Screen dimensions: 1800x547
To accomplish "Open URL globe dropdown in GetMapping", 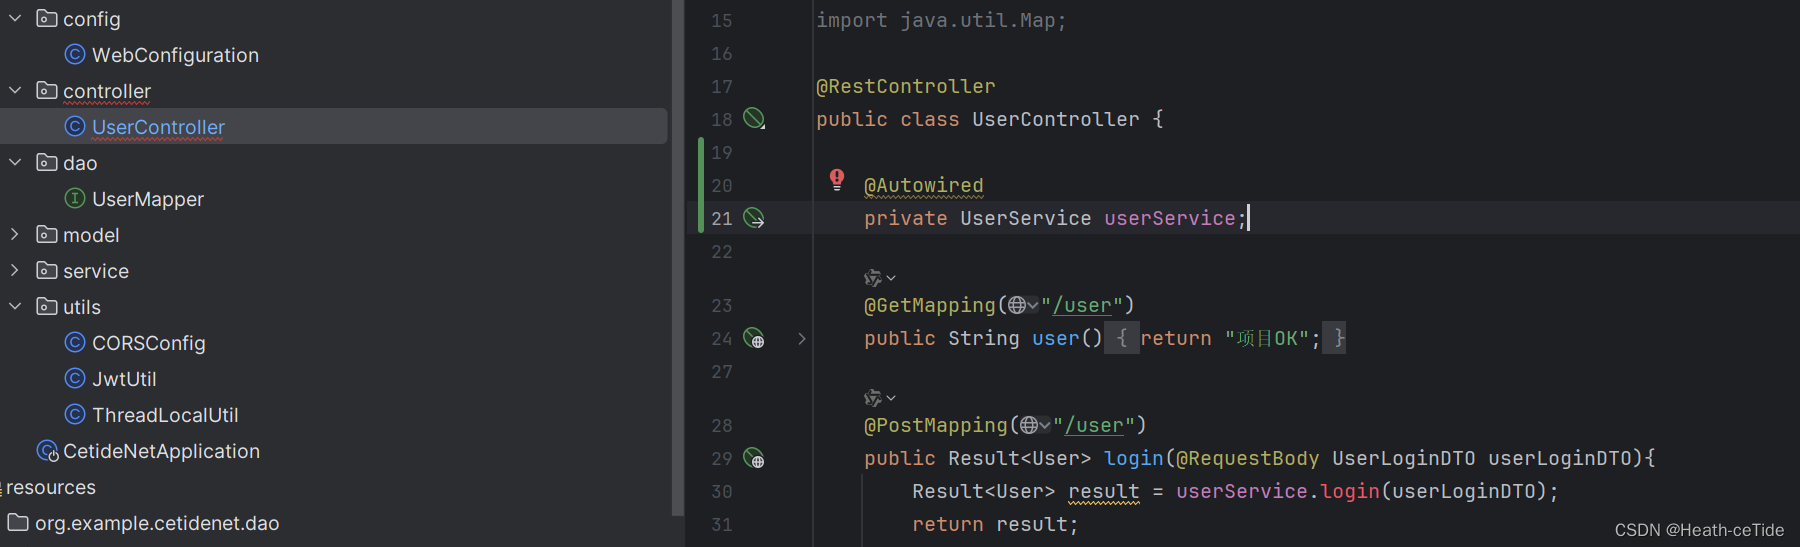I will point(1023,305).
